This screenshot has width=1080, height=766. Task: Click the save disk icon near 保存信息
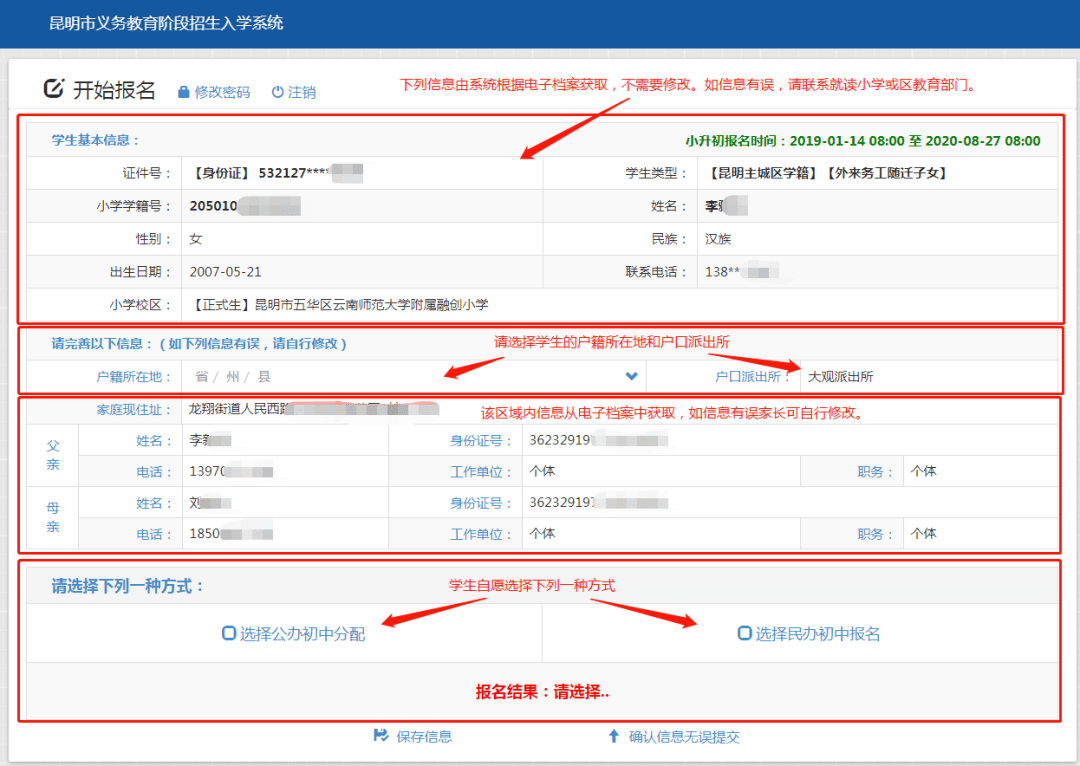coord(381,736)
